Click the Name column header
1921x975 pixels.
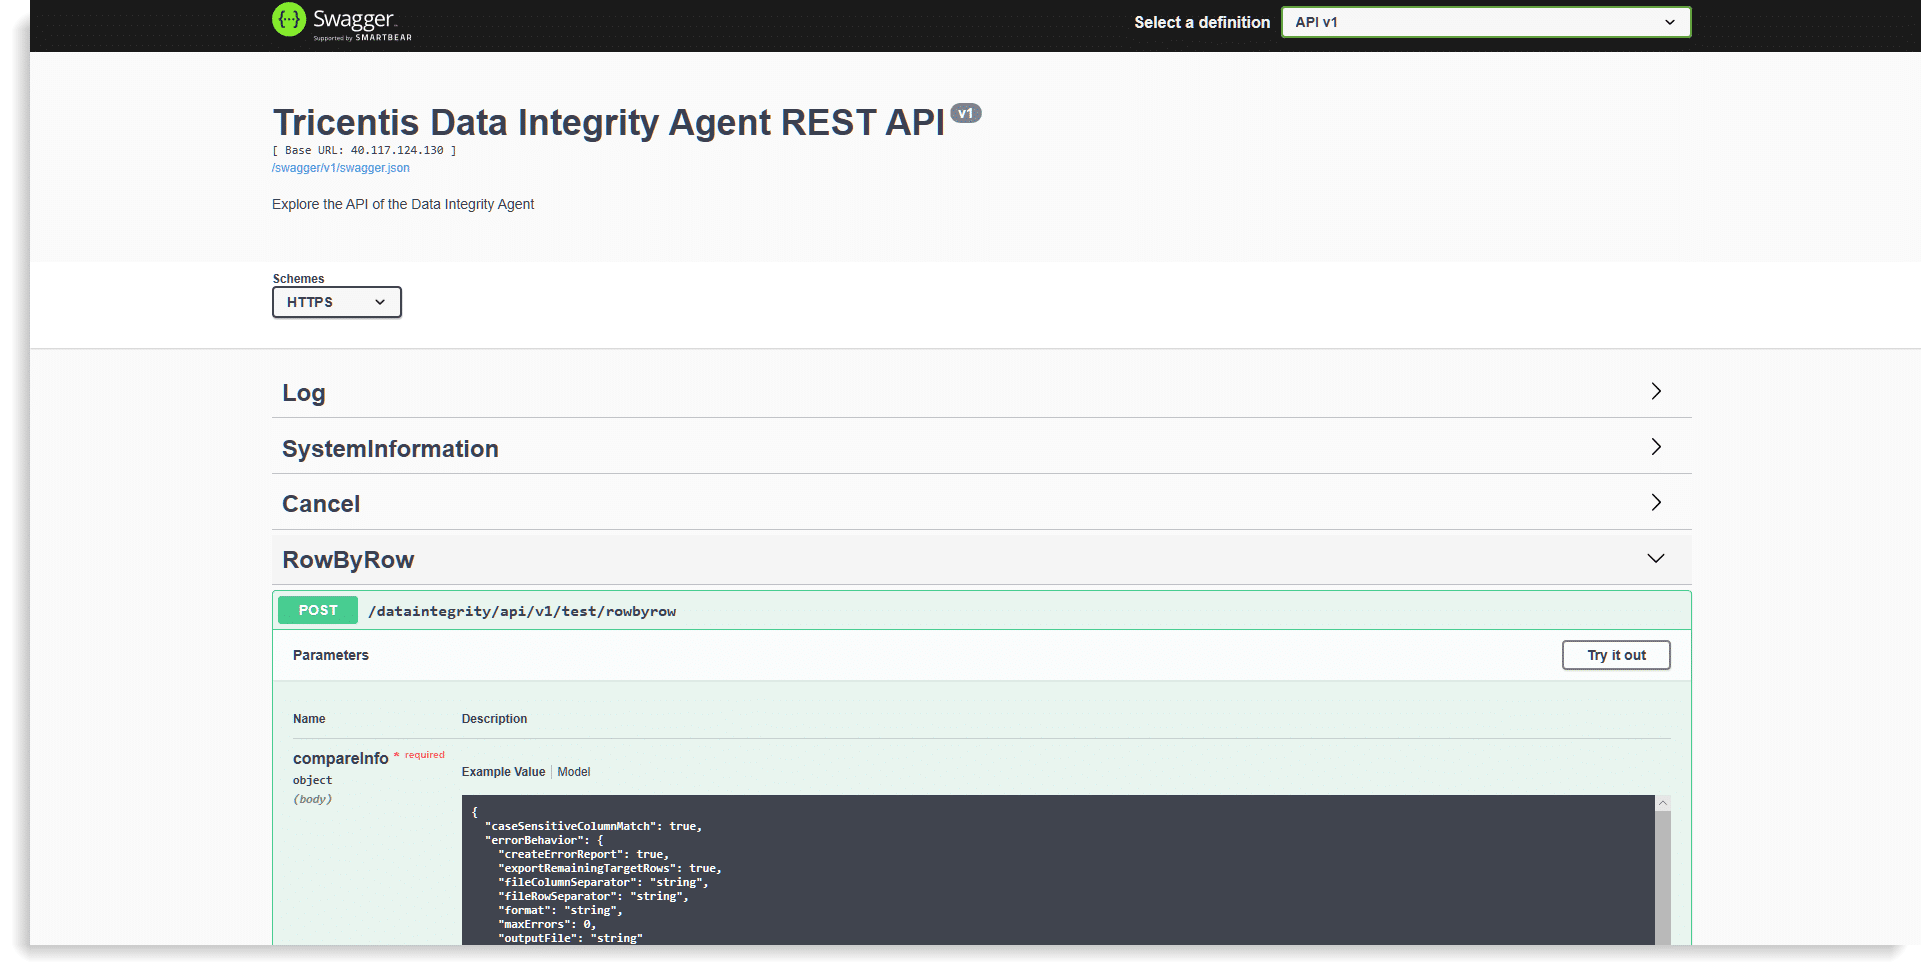pyautogui.click(x=309, y=719)
